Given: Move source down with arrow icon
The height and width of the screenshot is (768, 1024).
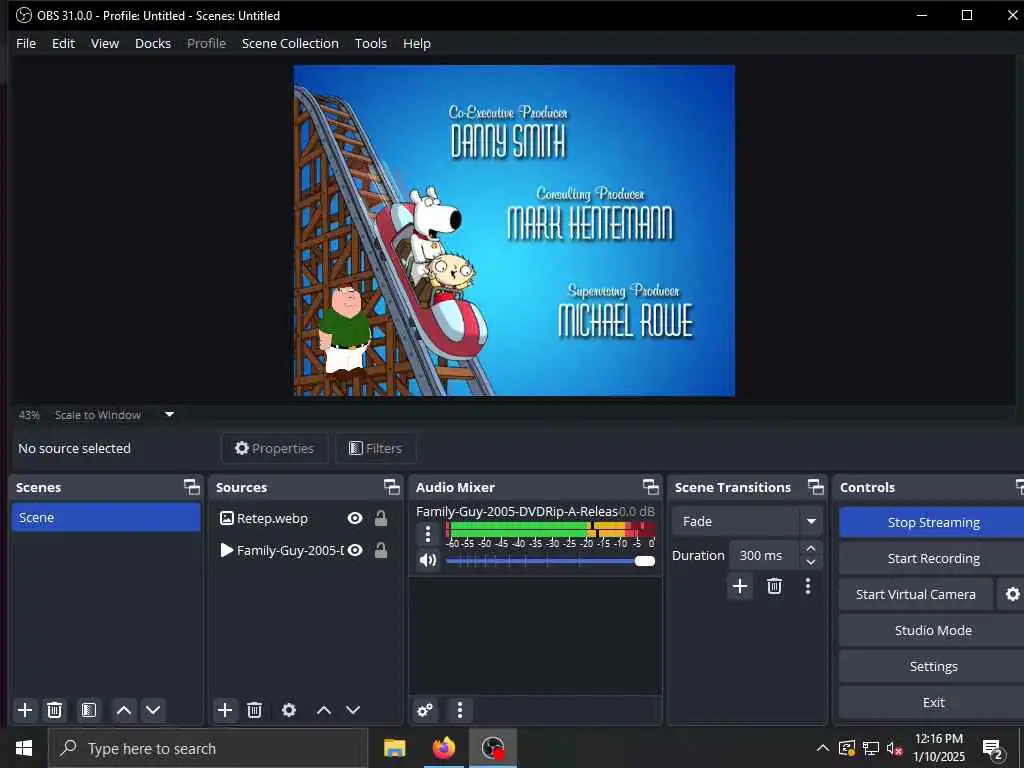Looking at the screenshot, I should coord(353,710).
